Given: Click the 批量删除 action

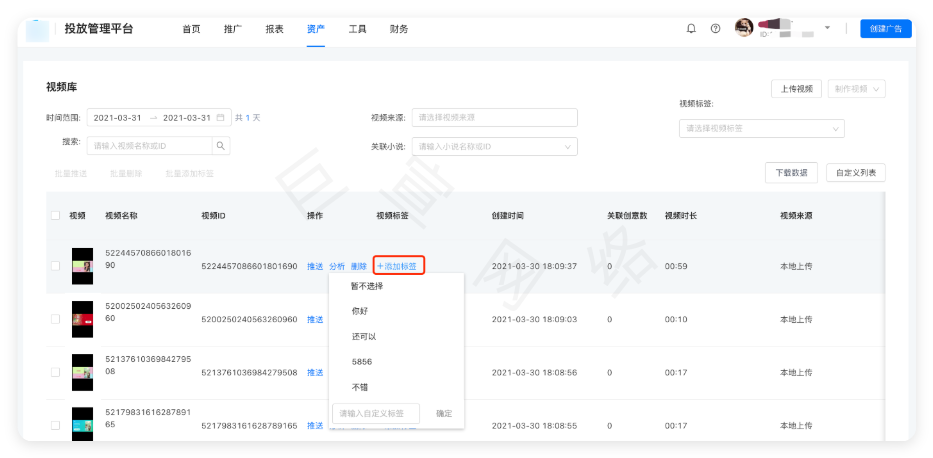Looking at the screenshot, I should point(126,174).
